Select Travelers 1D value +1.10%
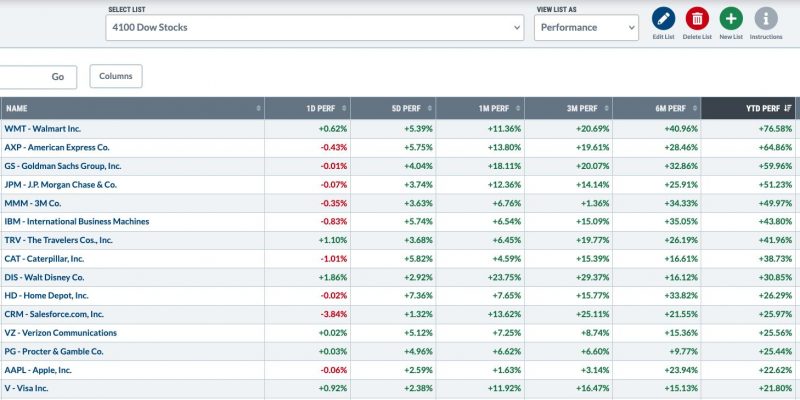Image resolution: width=800 pixels, height=400 pixels. 333,240
